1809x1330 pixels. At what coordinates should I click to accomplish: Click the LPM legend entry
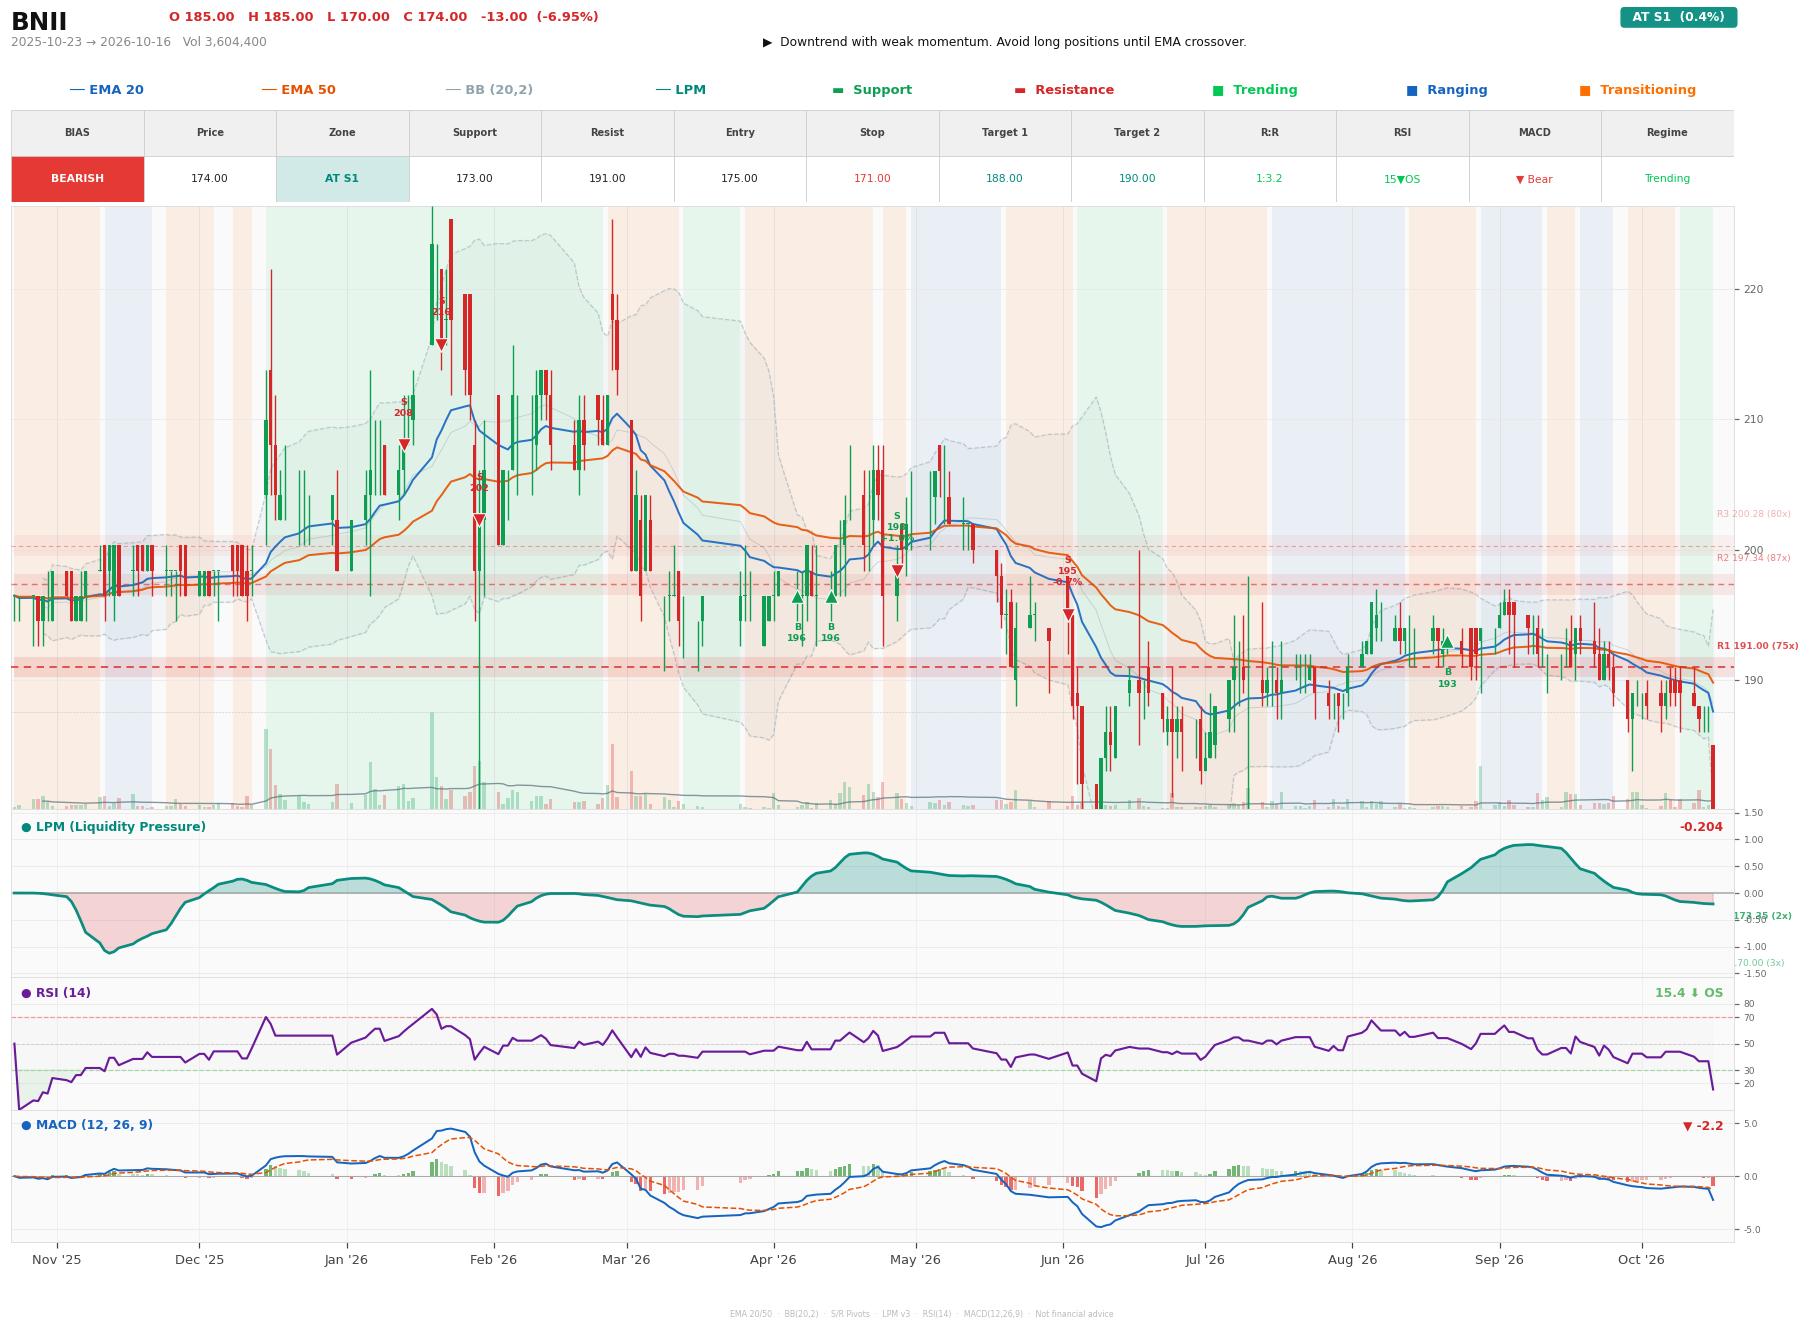point(681,90)
